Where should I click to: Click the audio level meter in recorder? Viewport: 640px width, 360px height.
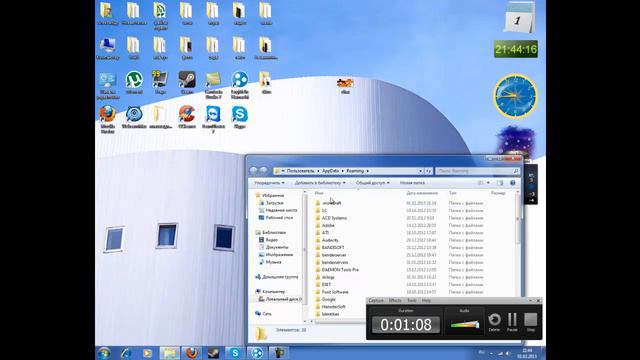[464, 324]
